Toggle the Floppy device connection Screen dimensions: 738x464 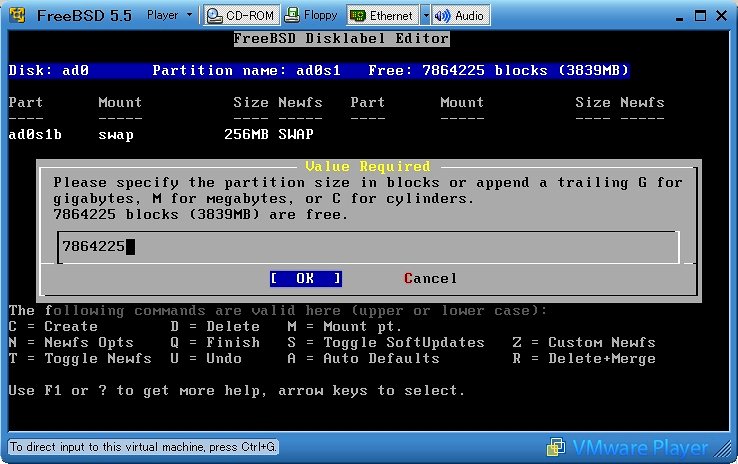point(310,15)
